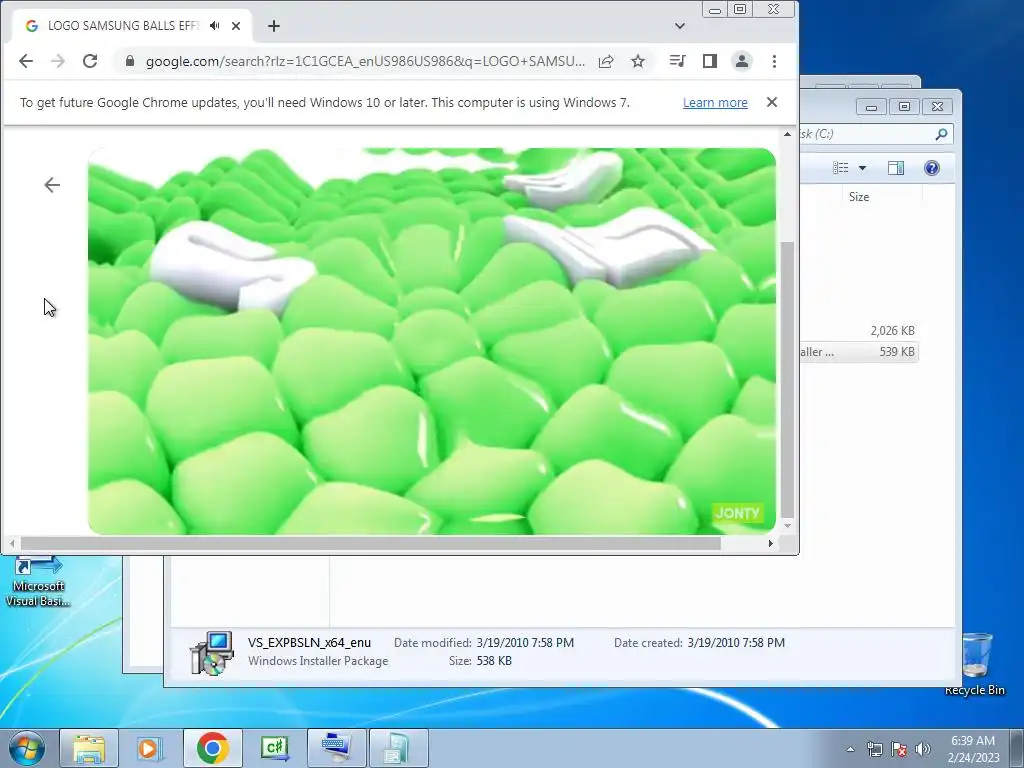1024x768 pixels.
Task: Click the date created value in details pane
Action: [736, 643]
